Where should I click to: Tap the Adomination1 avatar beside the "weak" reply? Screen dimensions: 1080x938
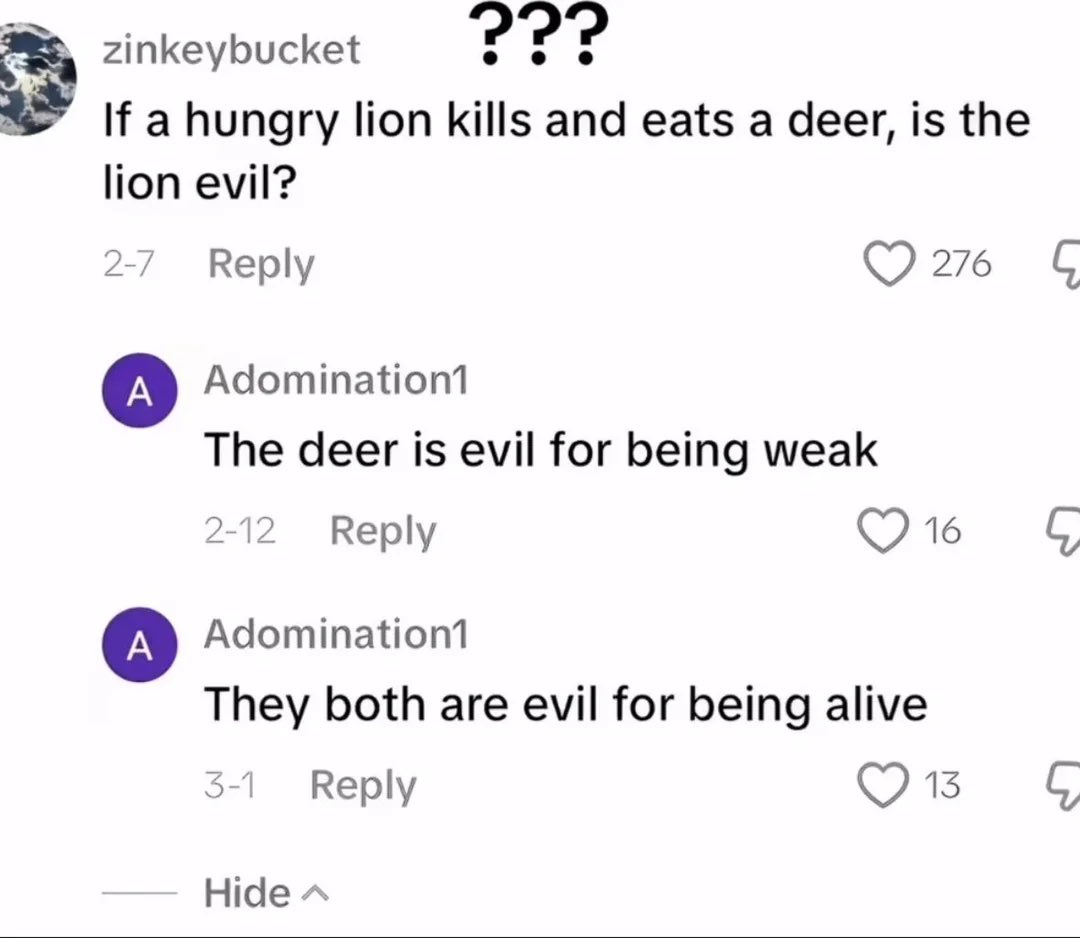[x=139, y=392]
